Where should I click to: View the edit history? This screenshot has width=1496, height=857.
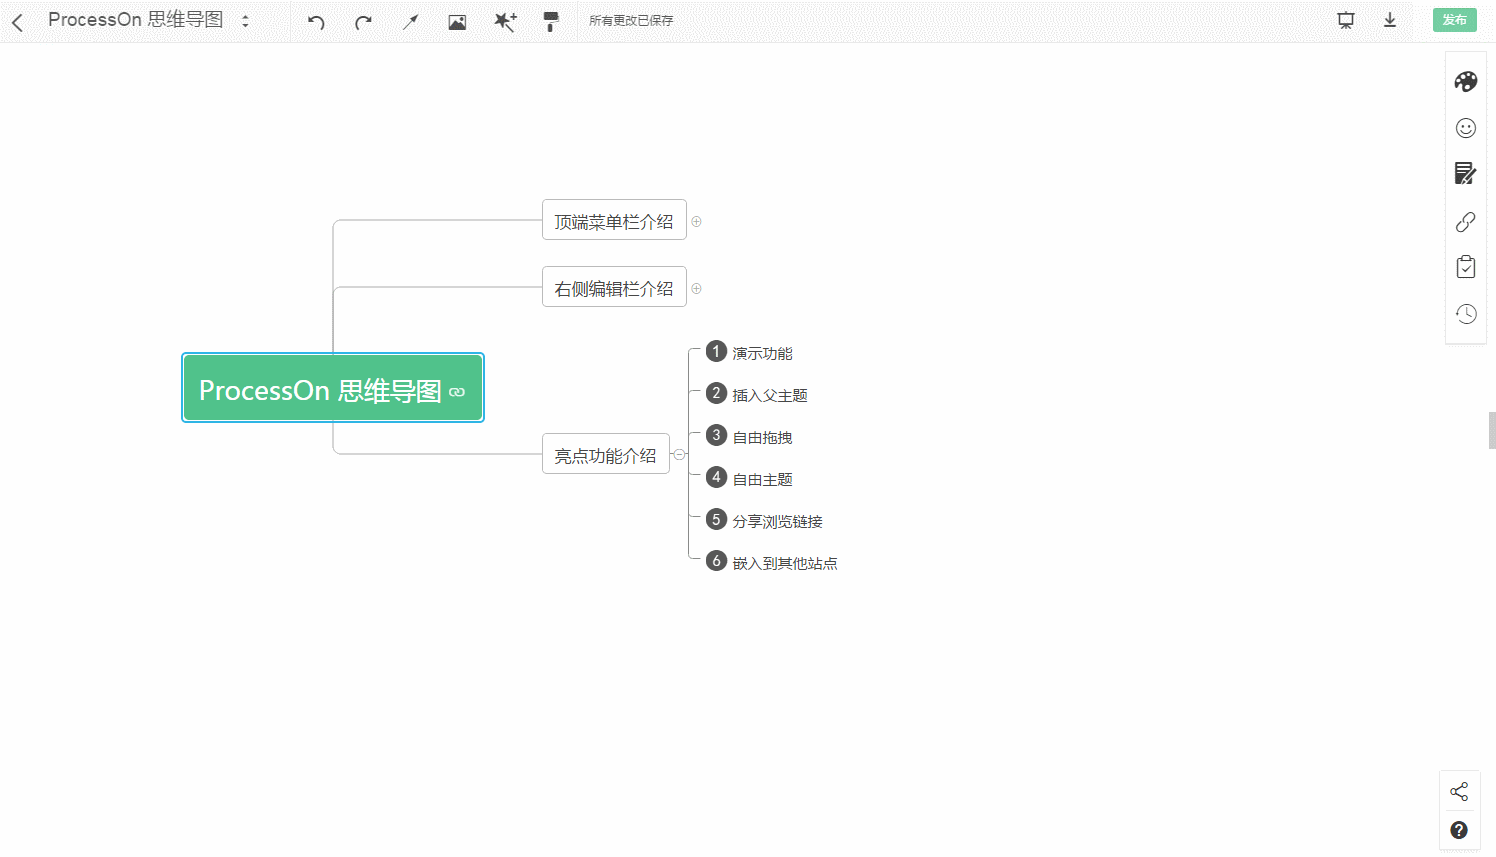click(x=1465, y=313)
